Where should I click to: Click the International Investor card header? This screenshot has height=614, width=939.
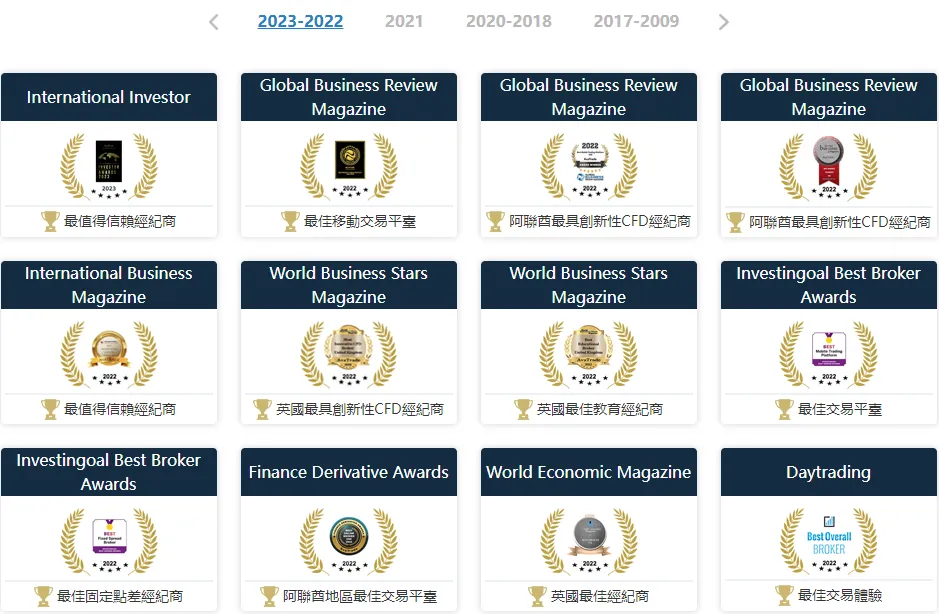coord(109,97)
